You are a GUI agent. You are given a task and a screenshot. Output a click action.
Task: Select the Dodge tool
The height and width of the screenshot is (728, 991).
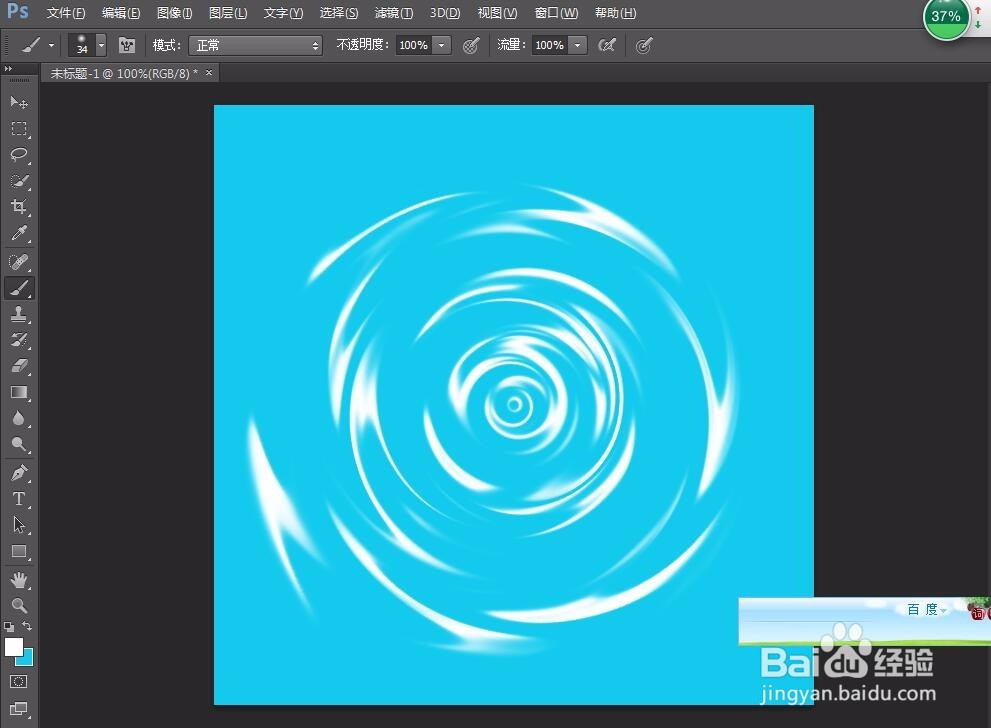19,445
